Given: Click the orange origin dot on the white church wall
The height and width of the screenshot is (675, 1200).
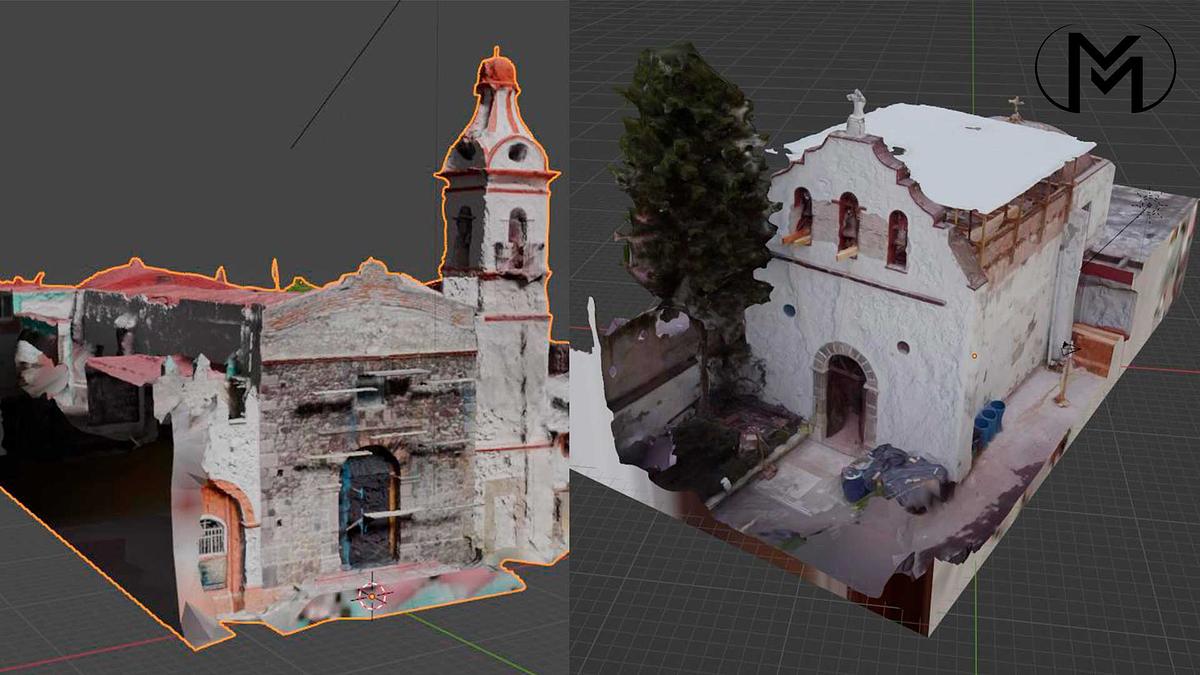Looking at the screenshot, I should pos(974,355).
